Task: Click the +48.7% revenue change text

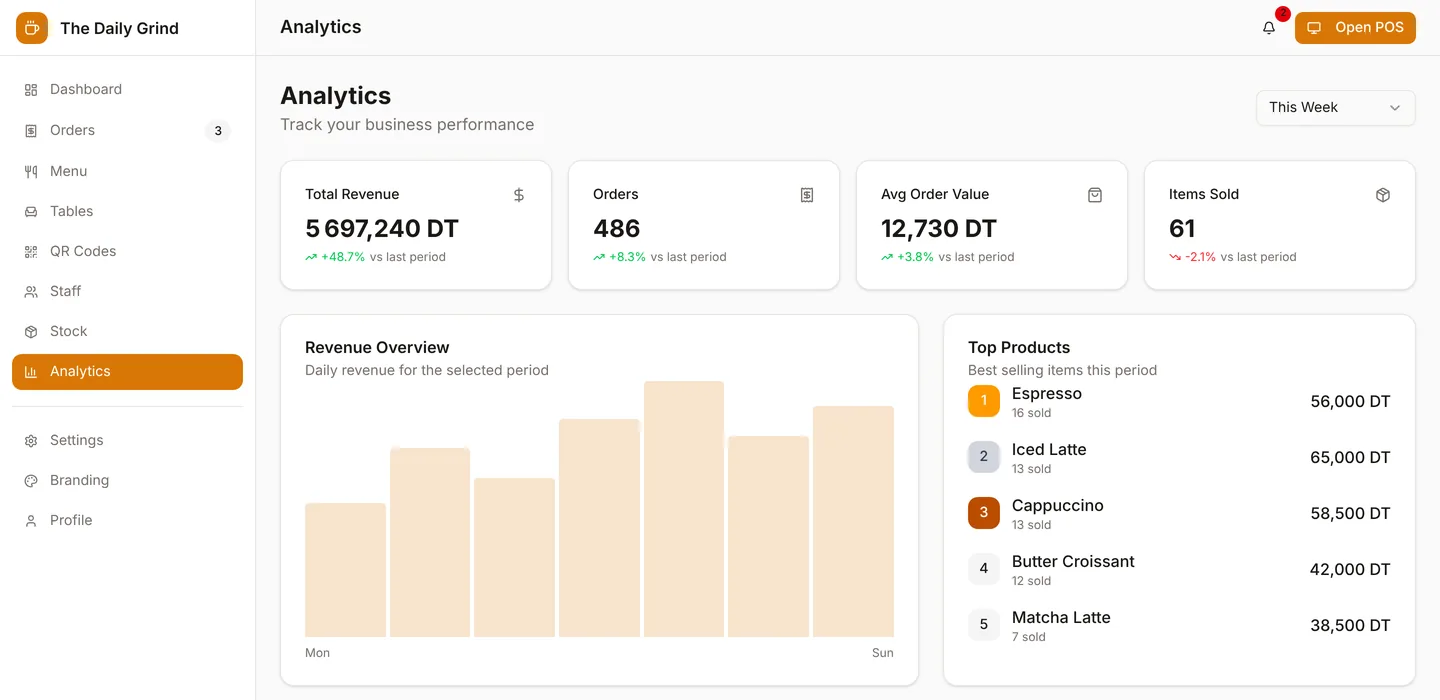Action: 343,257
